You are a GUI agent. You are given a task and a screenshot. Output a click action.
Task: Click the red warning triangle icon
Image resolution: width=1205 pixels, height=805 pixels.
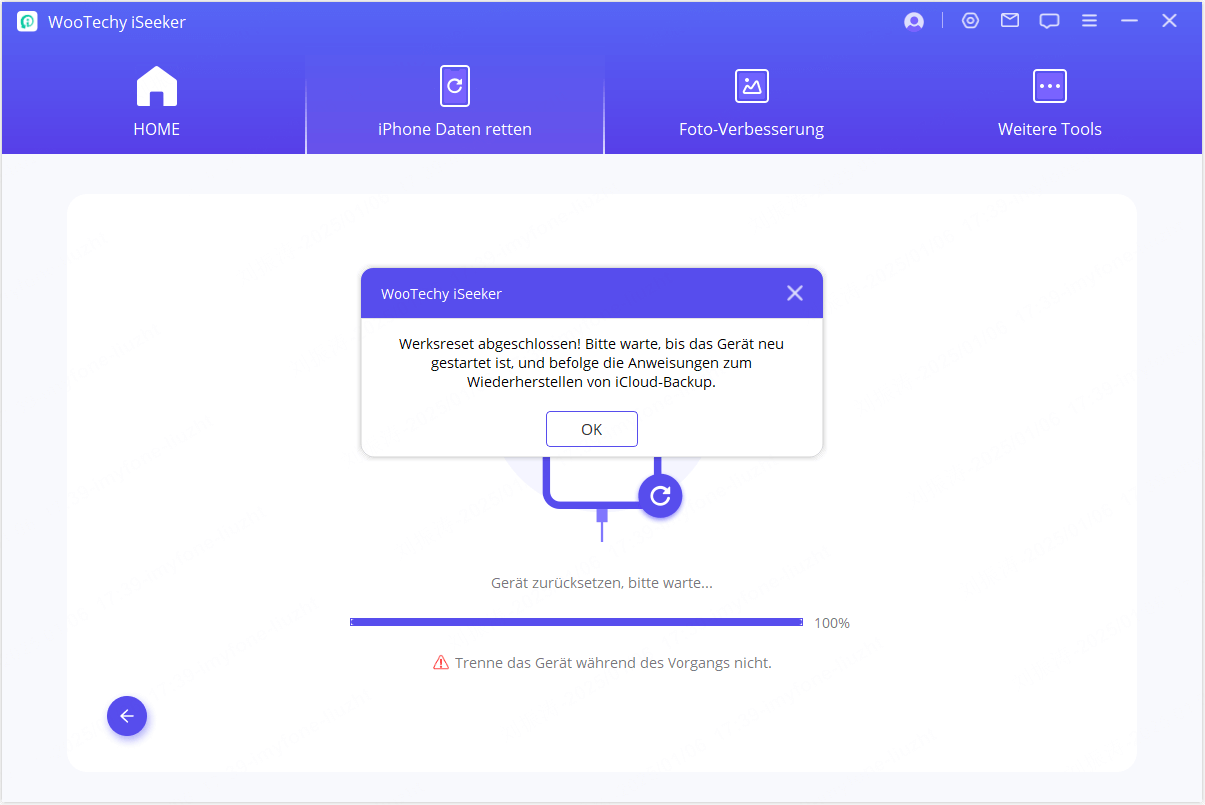click(441, 662)
